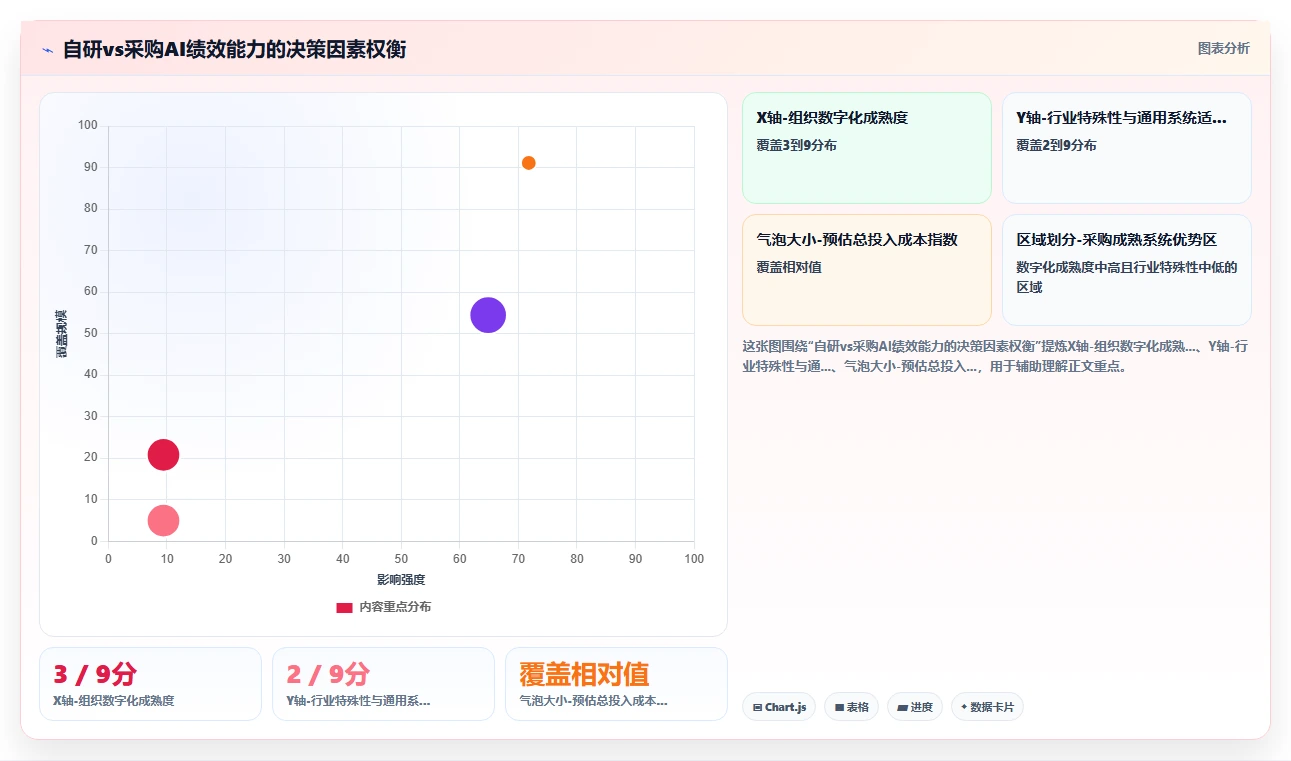Click the 进度 tag
1291x761 pixels.
point(914,707)
